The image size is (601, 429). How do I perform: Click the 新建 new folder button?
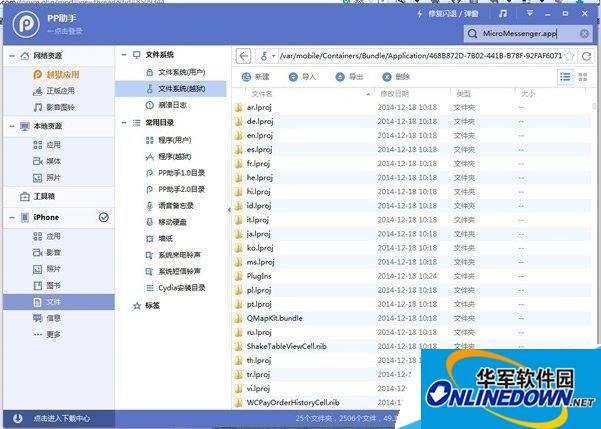point(256,77)
